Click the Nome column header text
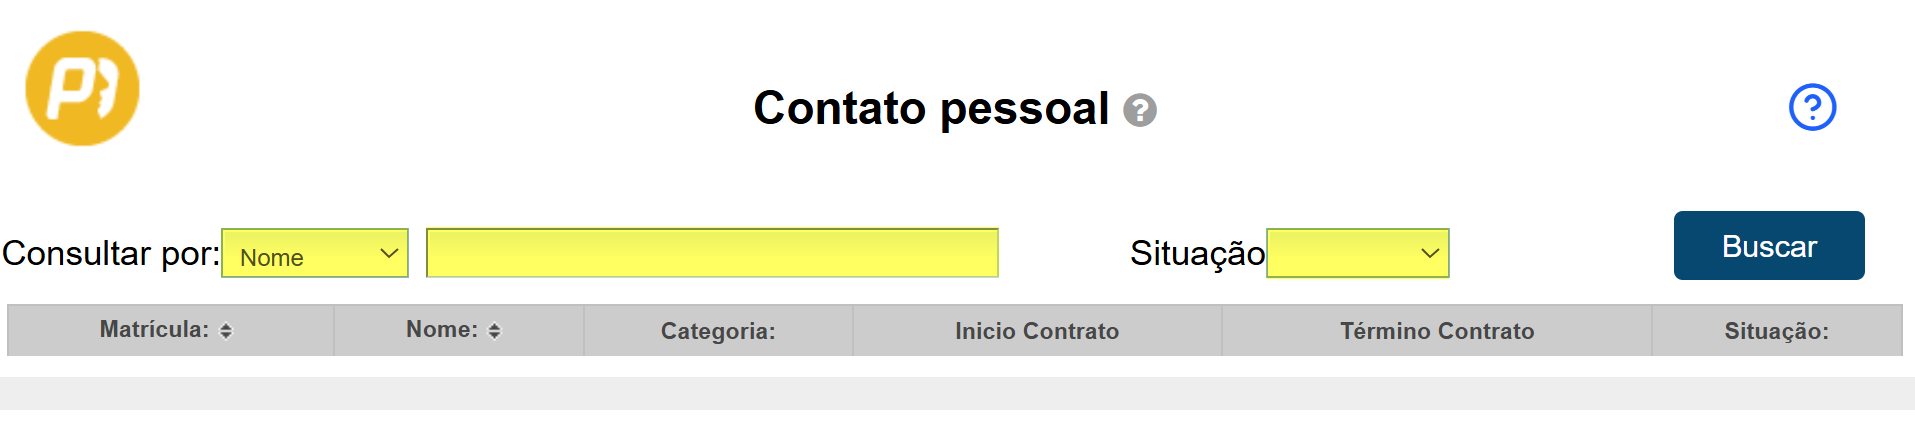Image resolution: width=1915 pixels, height=440 pixels. 441,330
